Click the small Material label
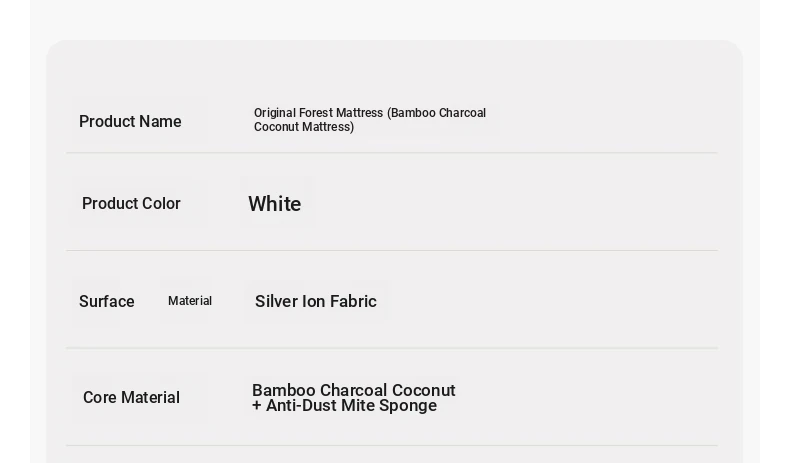The height and width of the screenshot is (463, 790). [x=190, y=301]
